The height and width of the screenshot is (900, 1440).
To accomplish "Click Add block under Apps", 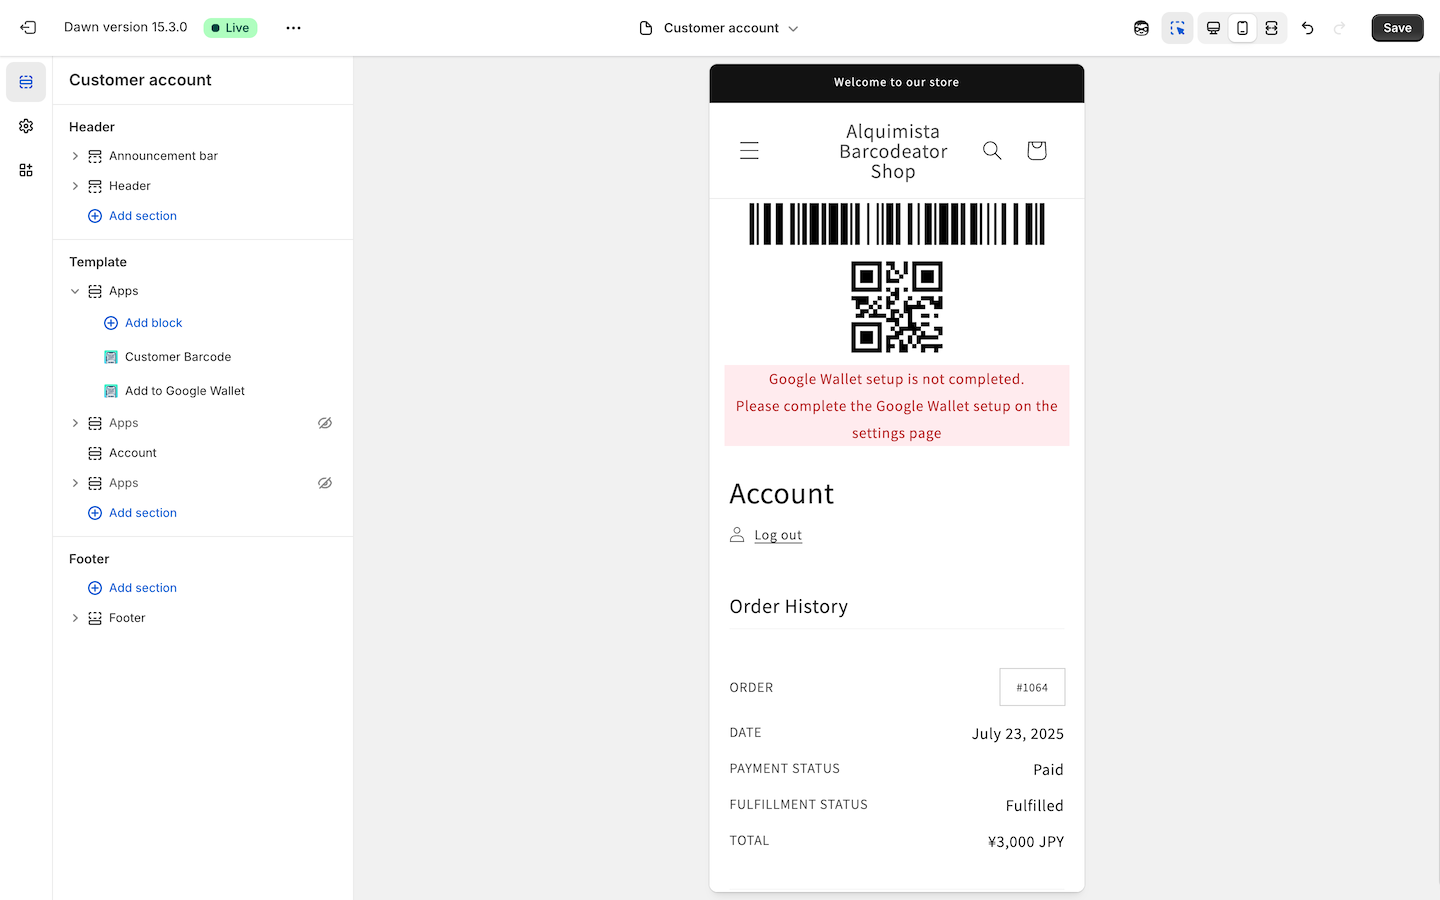I will coord(153,323).
